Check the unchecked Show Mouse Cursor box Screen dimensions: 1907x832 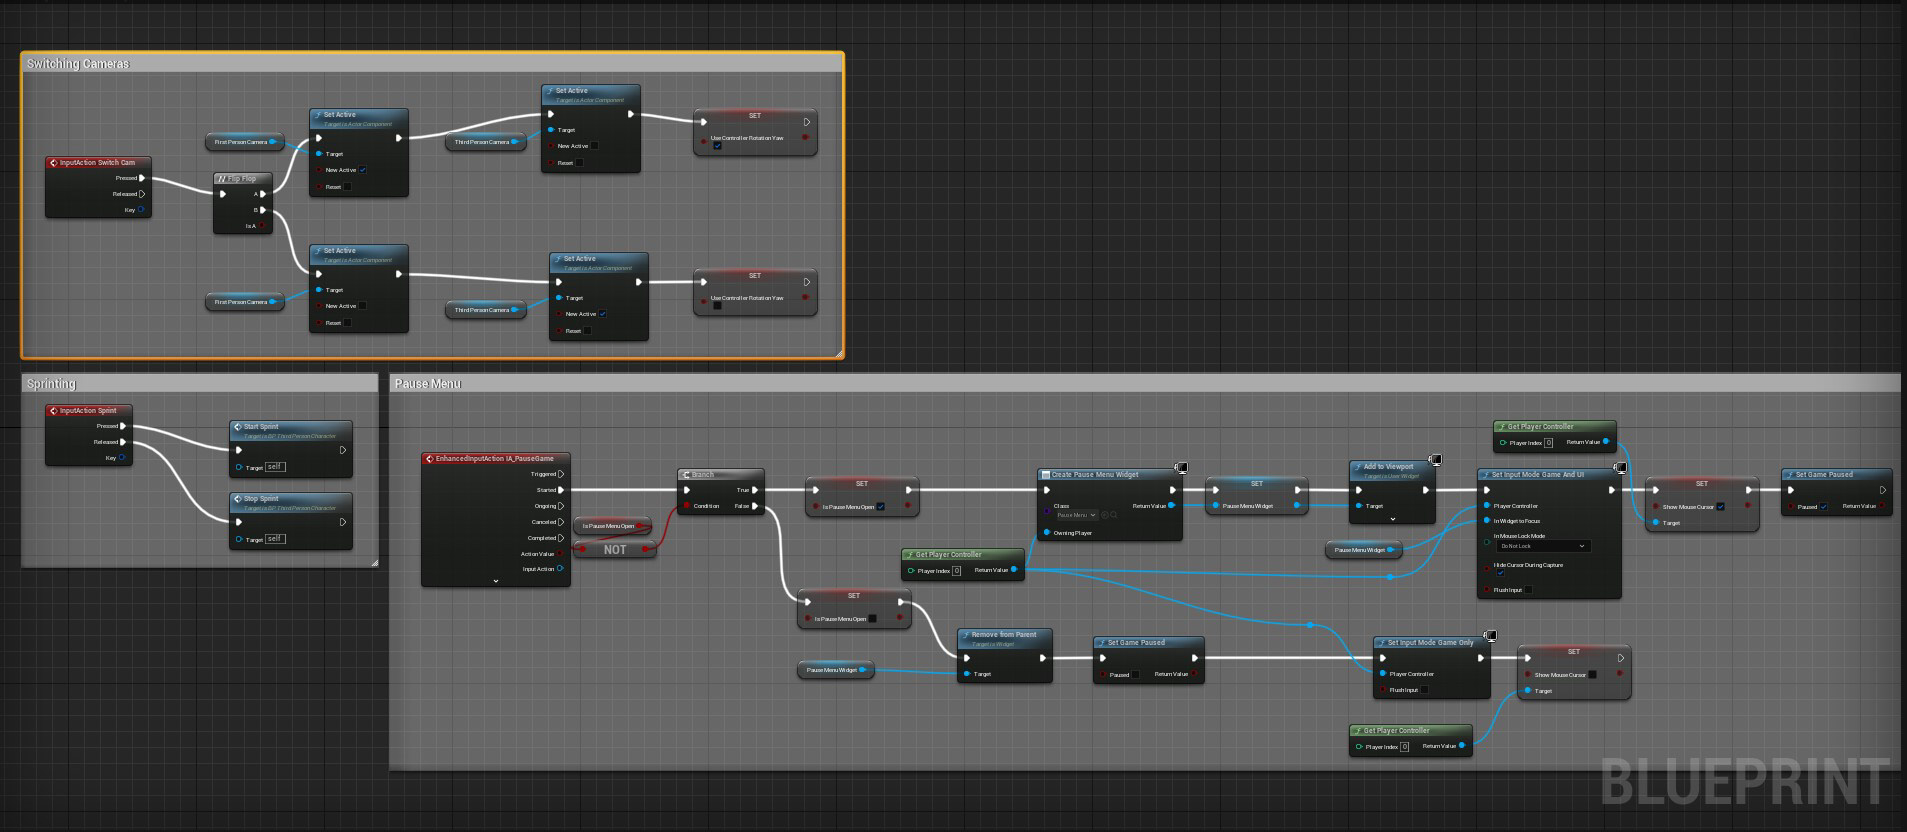pyautogui.click(x=1592, y=675)
